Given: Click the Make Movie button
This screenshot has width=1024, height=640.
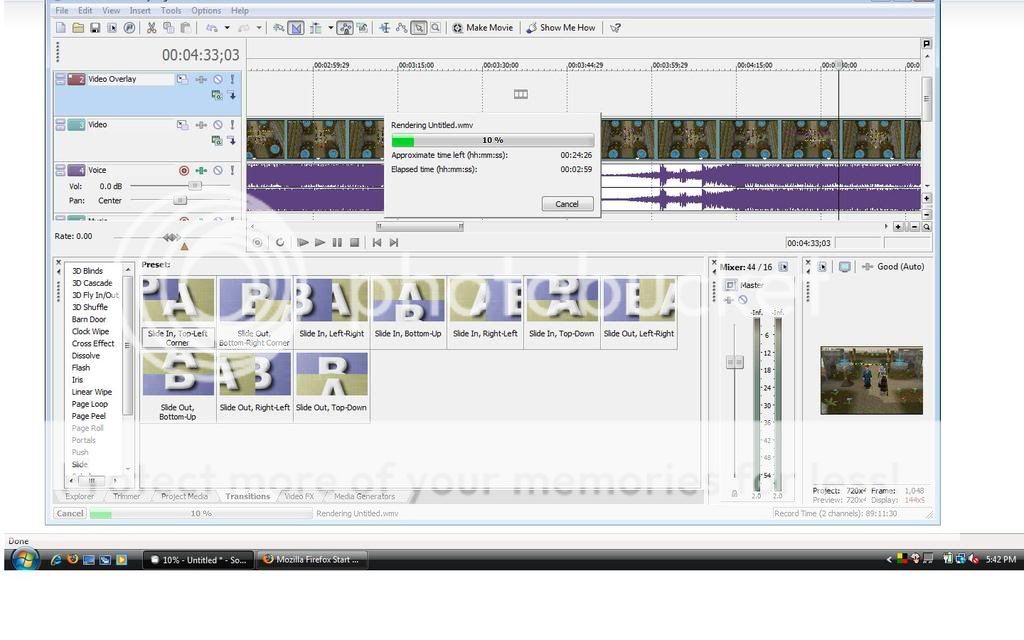Looking at the screenshot, I should (482, 28).
